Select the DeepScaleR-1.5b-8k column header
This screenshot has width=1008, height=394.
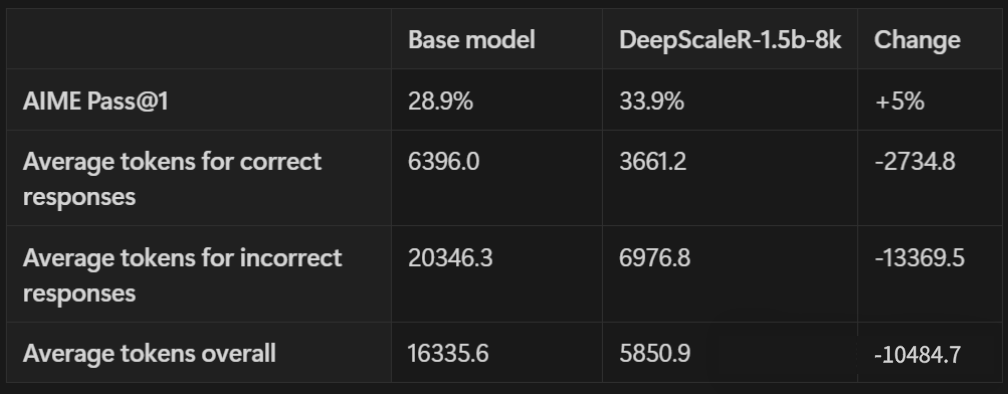tap(730, 40)
